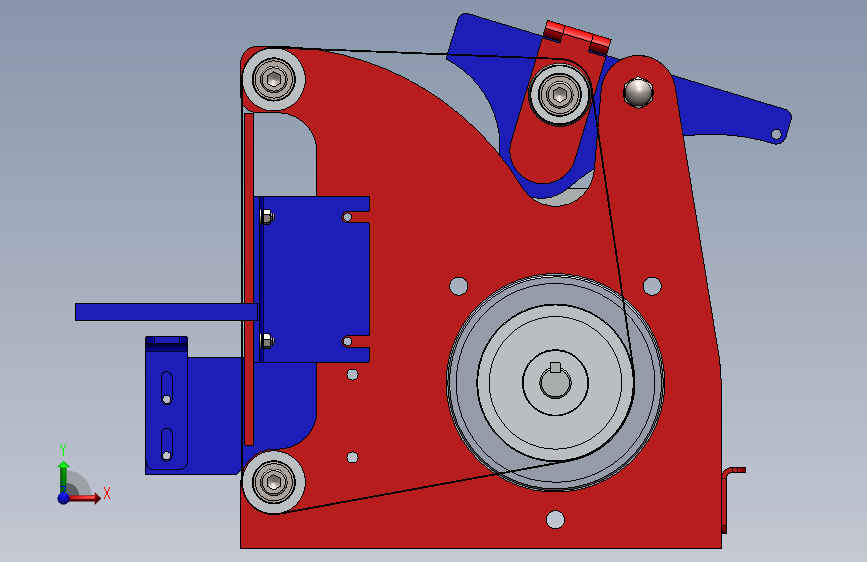Select the small hole at the lever handle tip
The height and width of the screenshot is (562, 867).
[776, 134]
